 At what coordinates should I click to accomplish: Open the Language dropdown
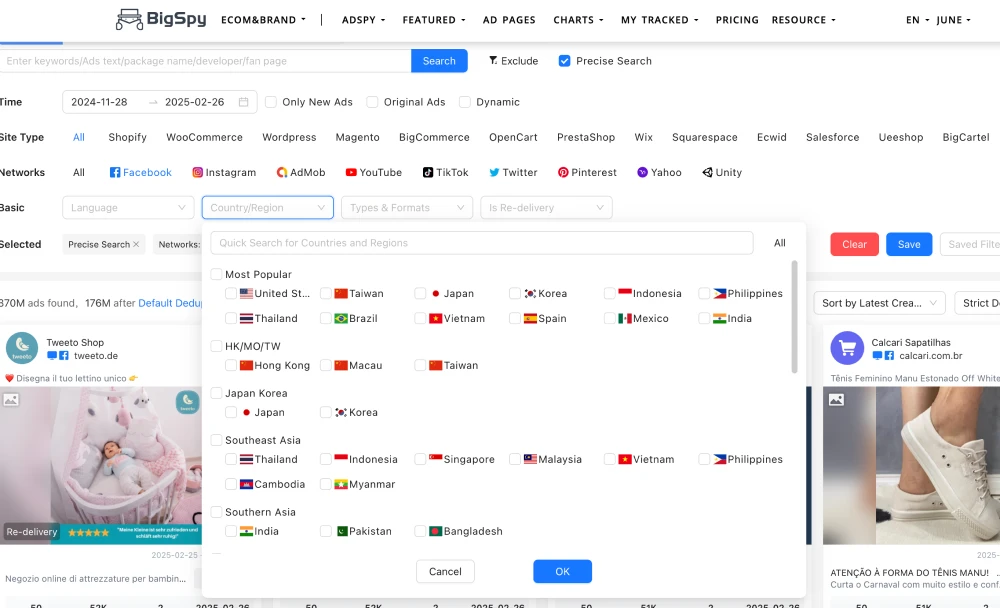[x=128, y=208]
